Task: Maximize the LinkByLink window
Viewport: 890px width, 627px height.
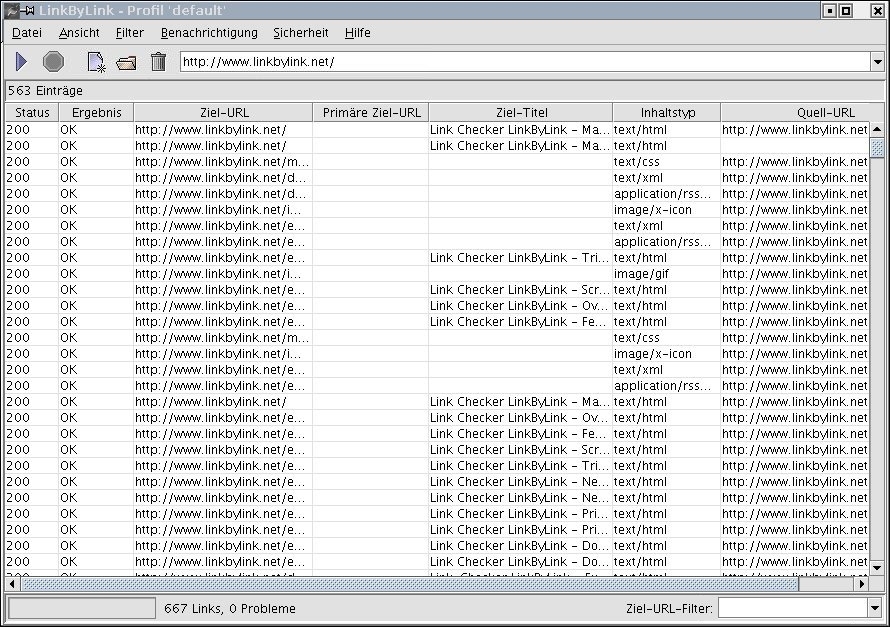Action: [x=846, y=10]
